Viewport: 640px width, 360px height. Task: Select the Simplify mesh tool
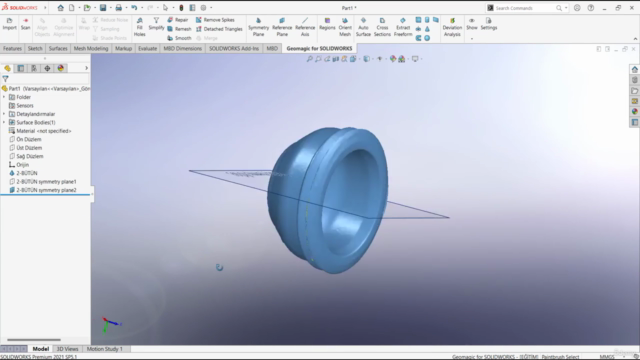156,24
